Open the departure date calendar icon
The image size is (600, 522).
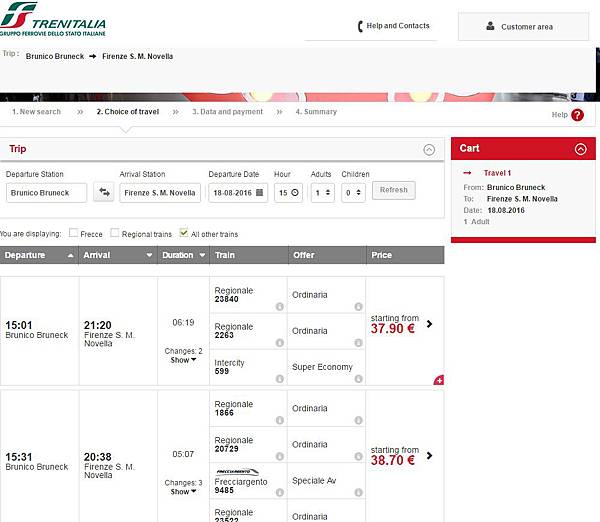click(259, 192)
